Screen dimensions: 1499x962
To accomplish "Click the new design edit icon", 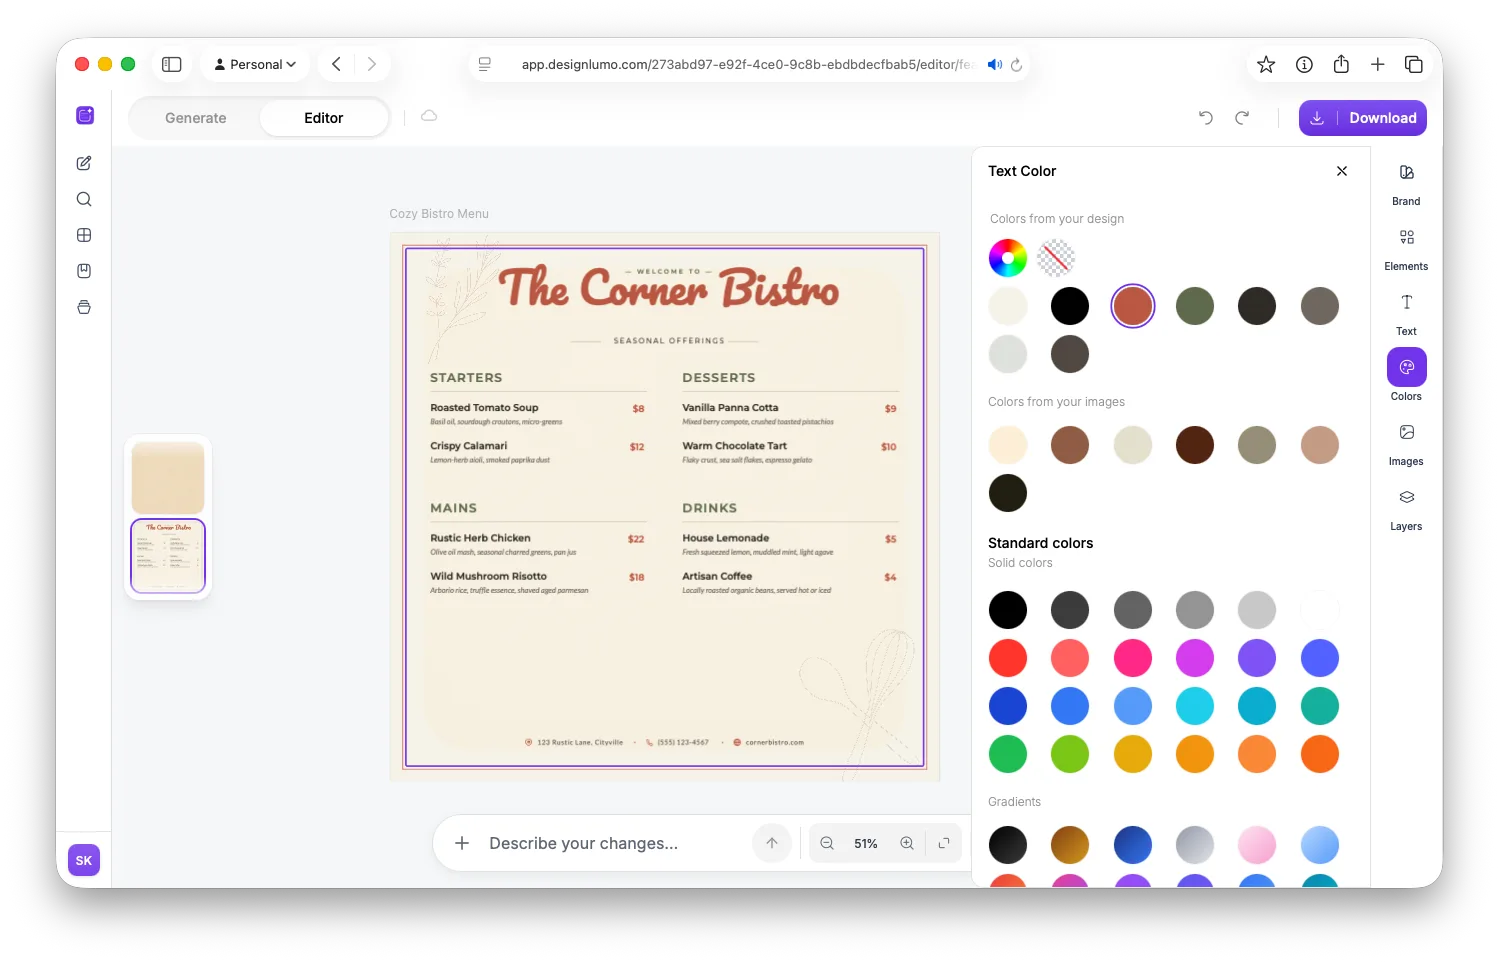I will pos(84,163).
